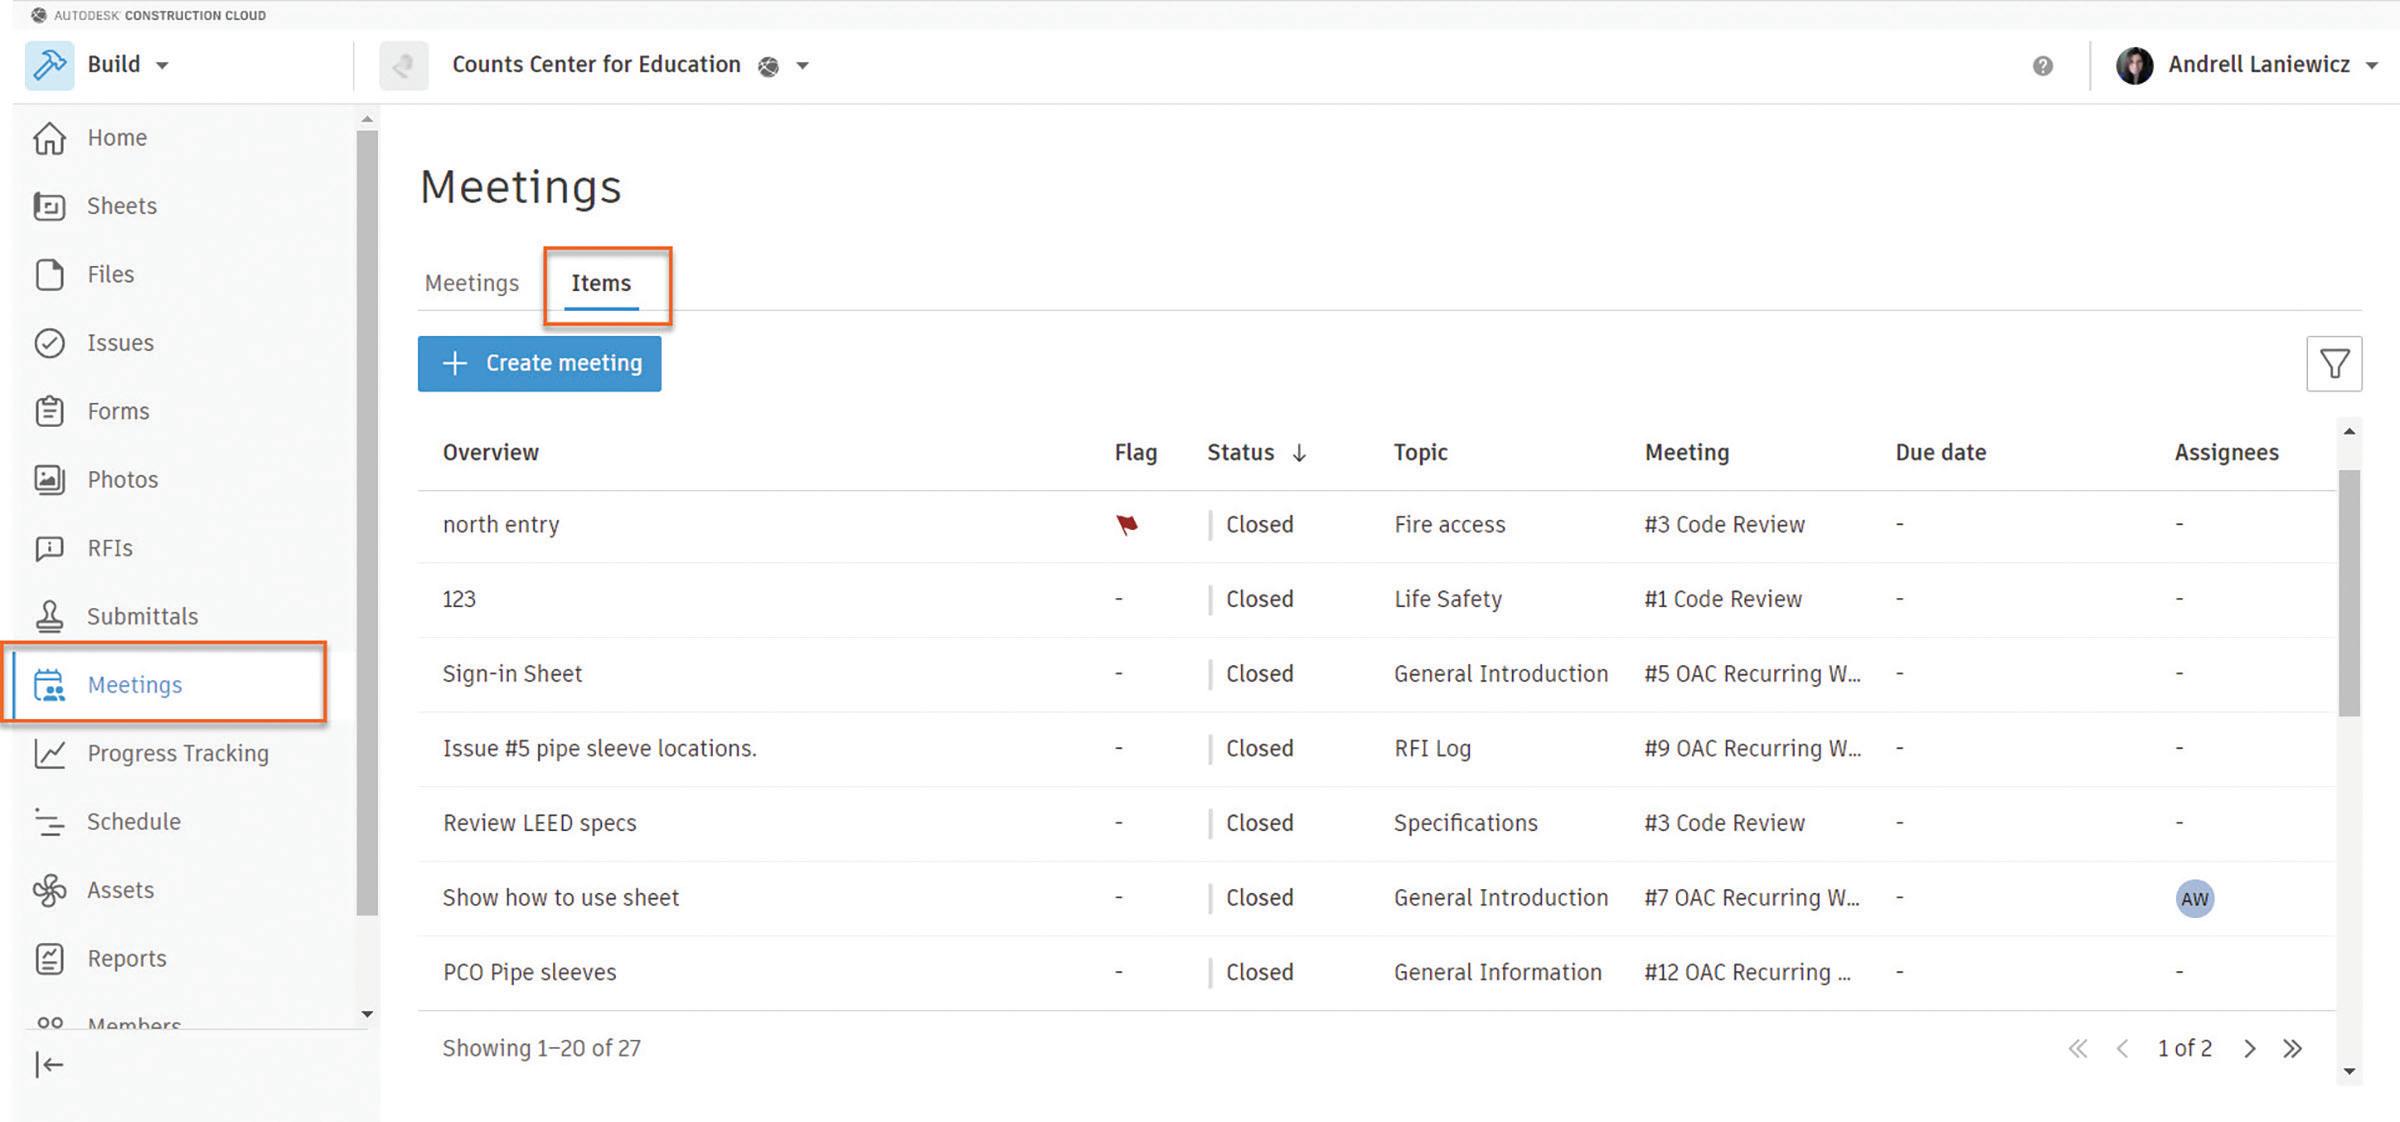Open Submittals stamp icon
This screenshot has height=1122, width=2400.
click(49, 616)
